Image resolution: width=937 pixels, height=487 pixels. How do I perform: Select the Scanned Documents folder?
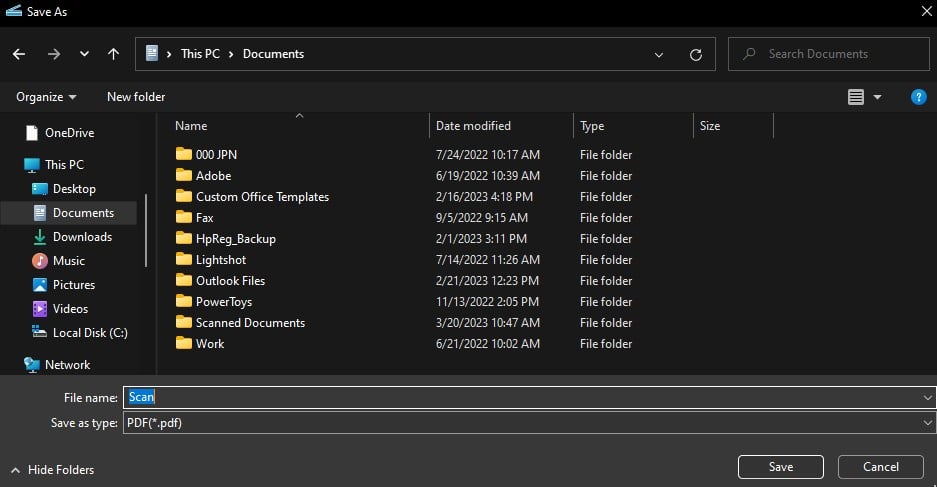point(250,323)
